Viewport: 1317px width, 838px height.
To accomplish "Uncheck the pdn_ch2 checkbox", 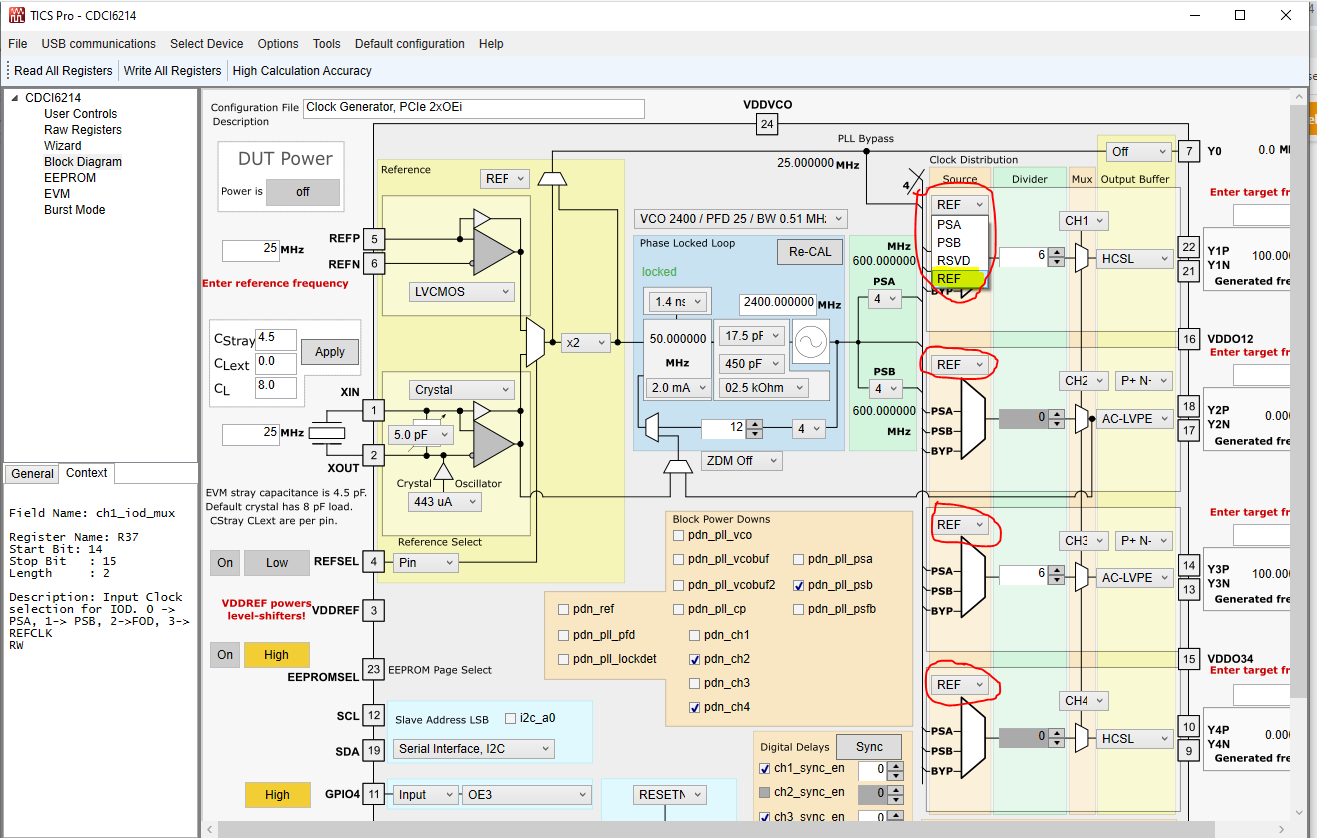I will [695, 659].
